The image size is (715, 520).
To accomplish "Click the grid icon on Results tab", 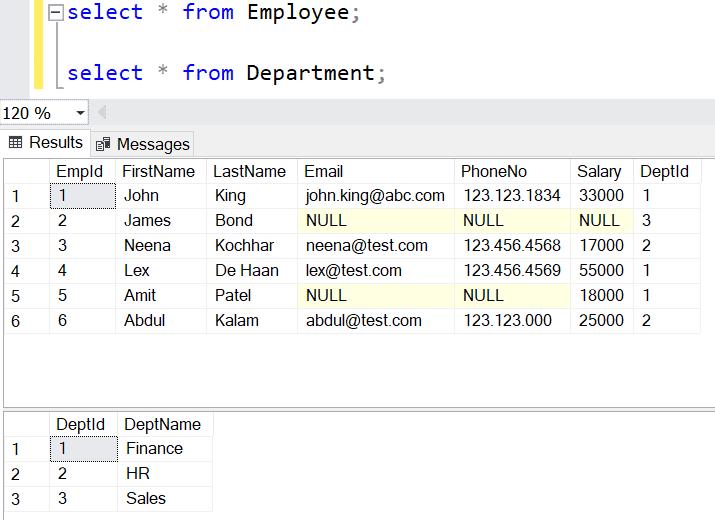I will point(15,143).
